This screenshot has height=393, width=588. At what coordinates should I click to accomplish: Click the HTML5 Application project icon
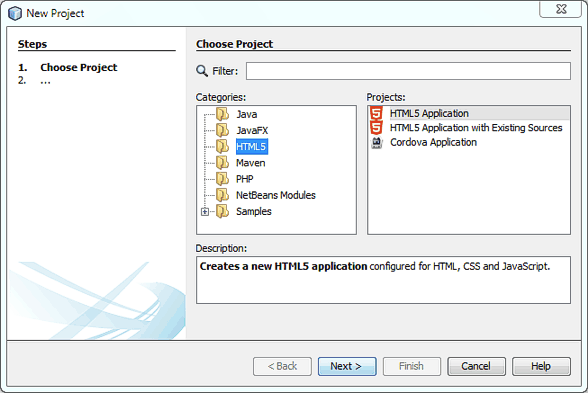click(376, 113)
